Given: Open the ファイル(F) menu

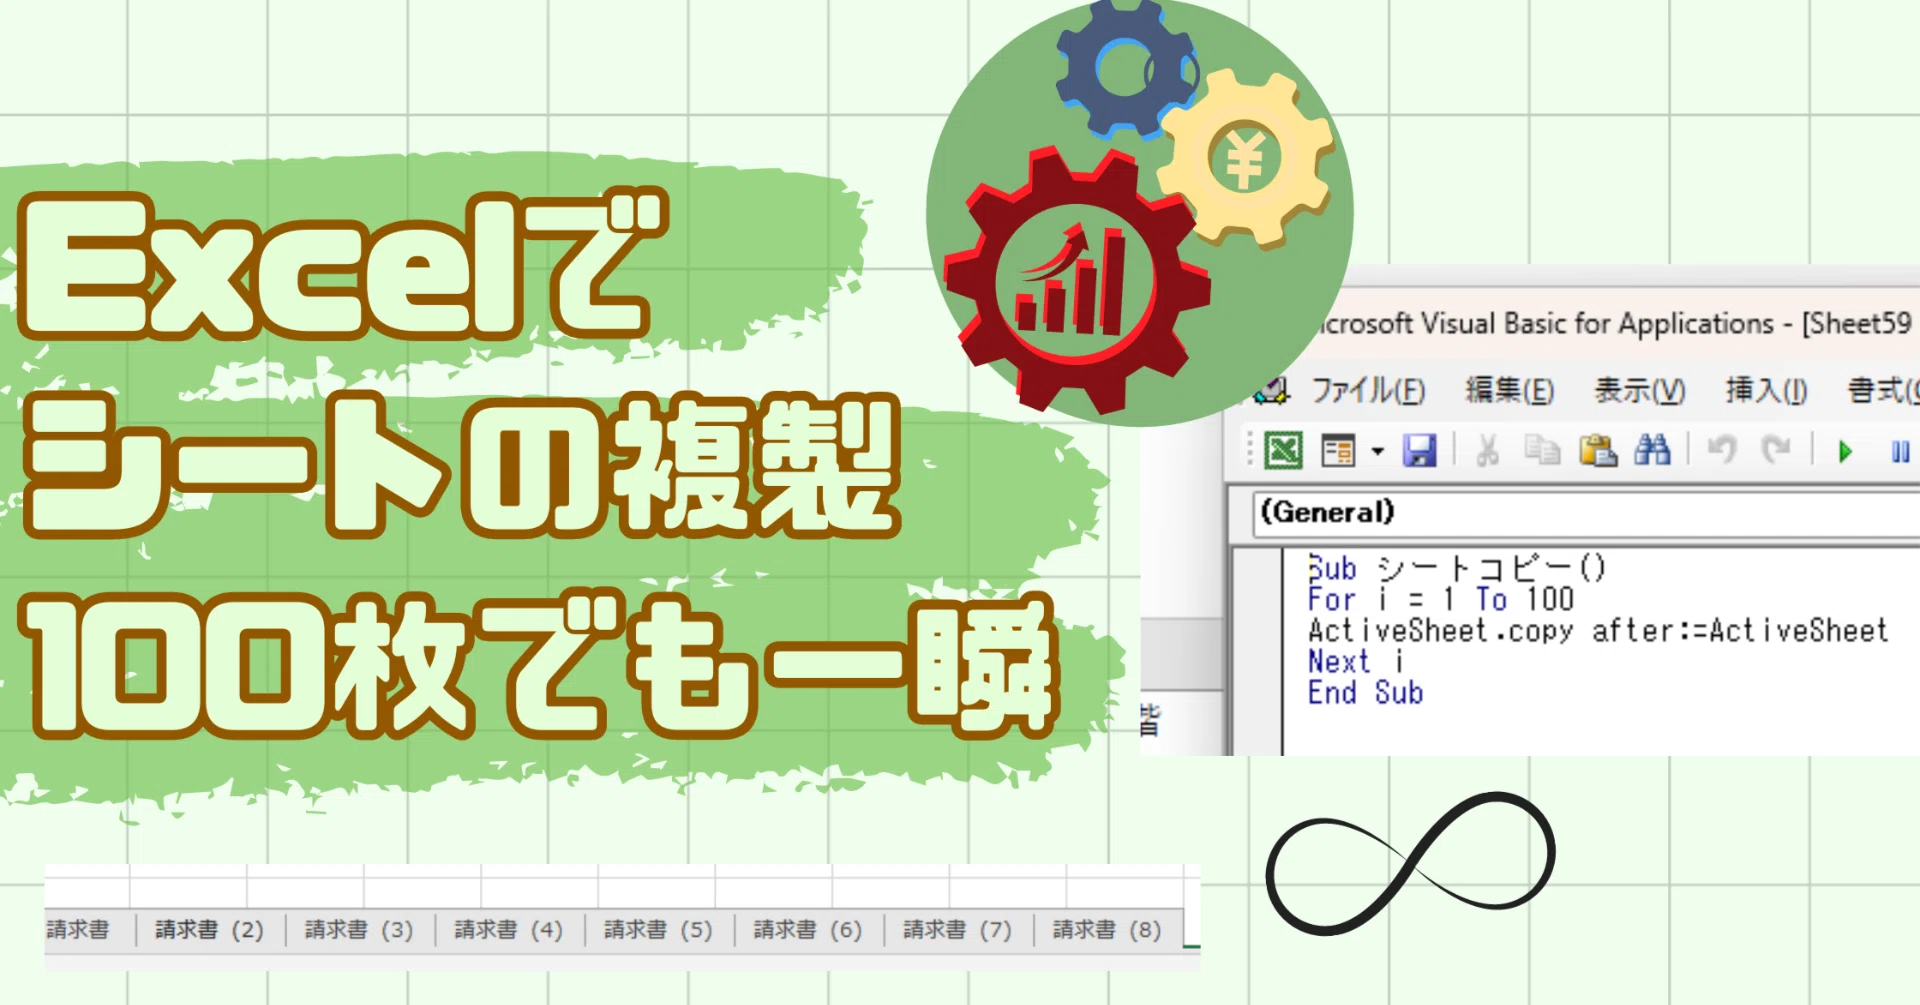Looking at the screenshot, I should coord(1368,390).
